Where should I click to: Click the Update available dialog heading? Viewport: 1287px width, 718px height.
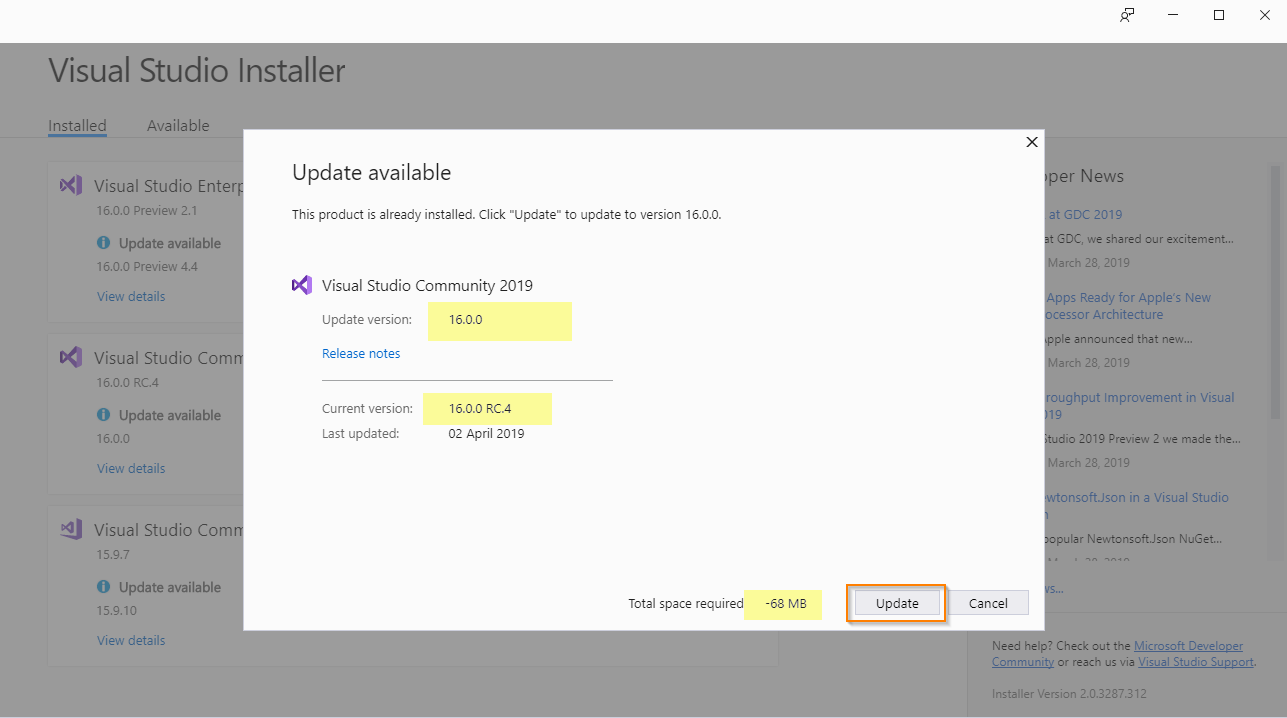tap(371, 173)
